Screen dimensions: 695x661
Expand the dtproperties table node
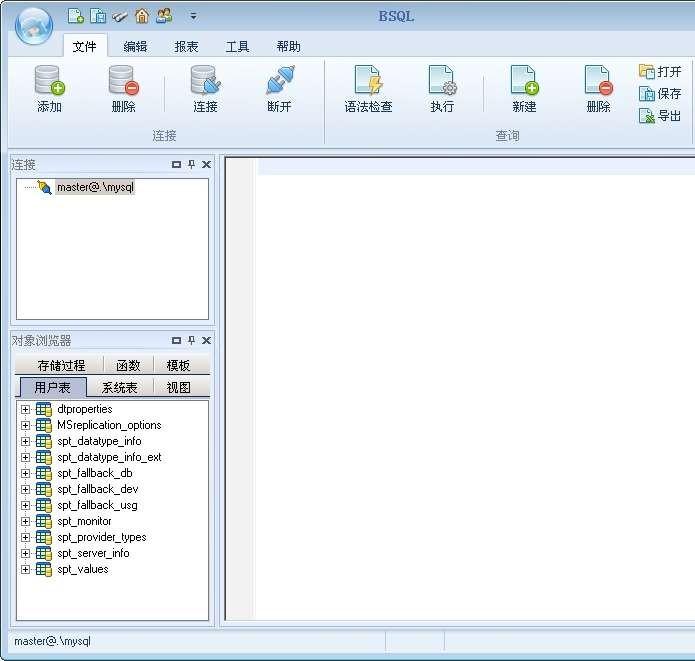pyautogui.click(x=25, y=409)
